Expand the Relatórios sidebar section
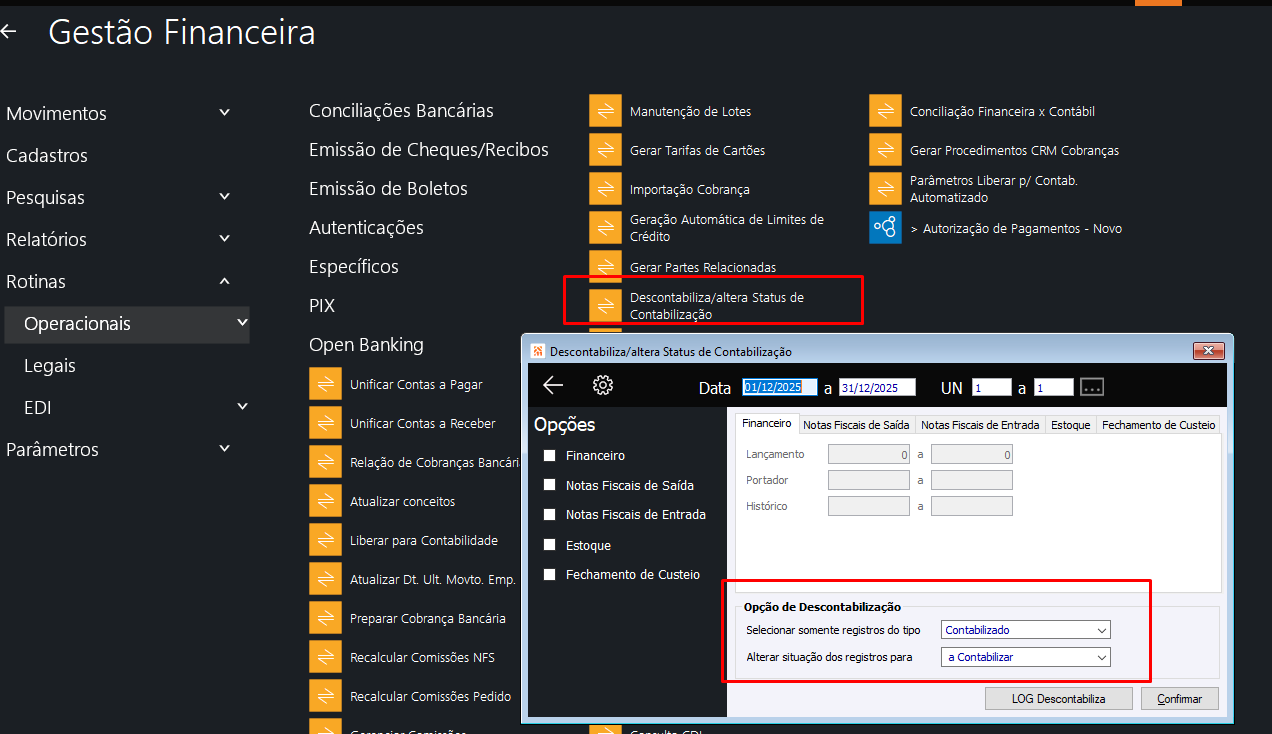This screenshot has width=1272, height=734. (x=225, y=239)
